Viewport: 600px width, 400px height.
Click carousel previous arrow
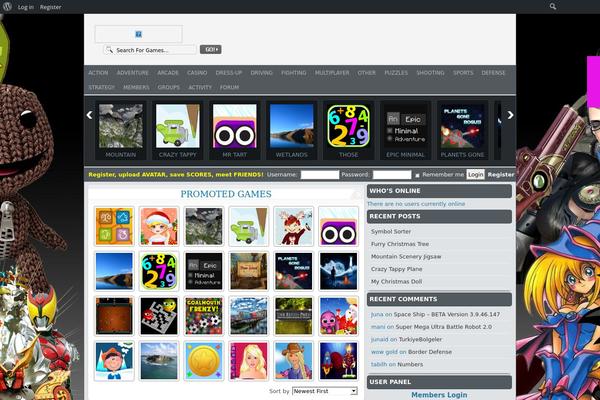90,115
